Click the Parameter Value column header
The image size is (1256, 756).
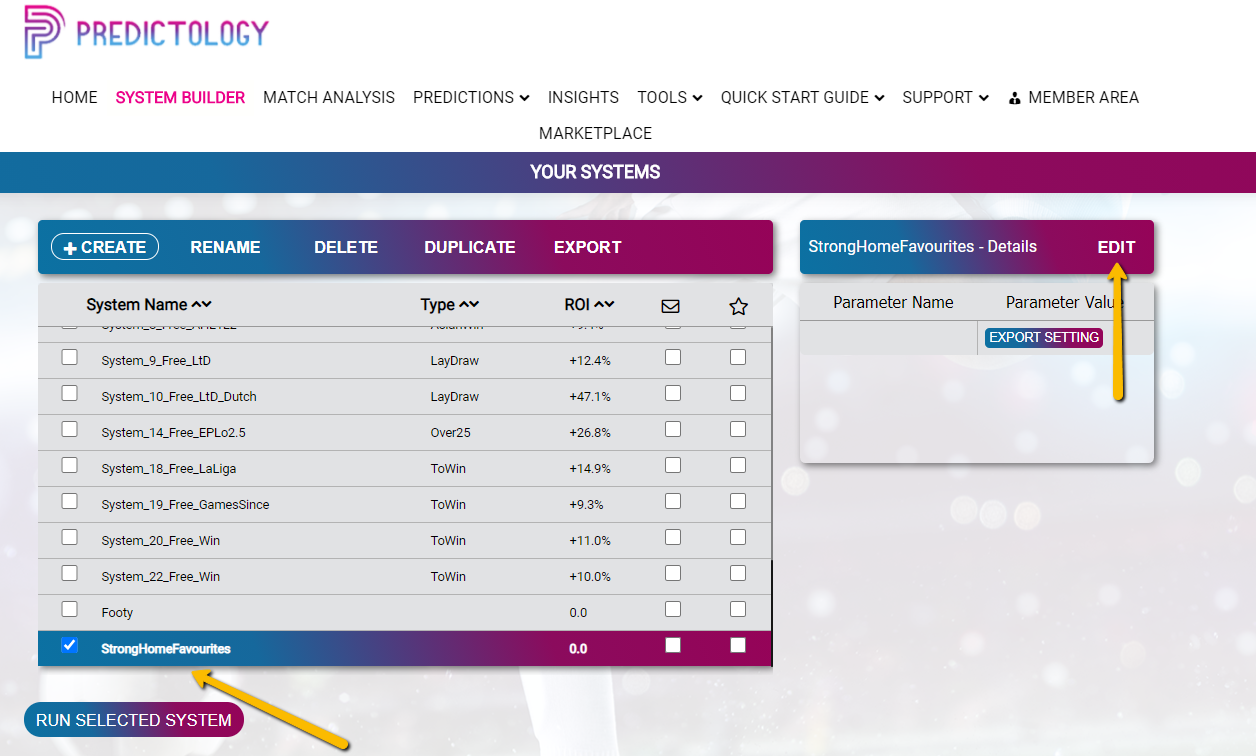(x=1064, y=302)
